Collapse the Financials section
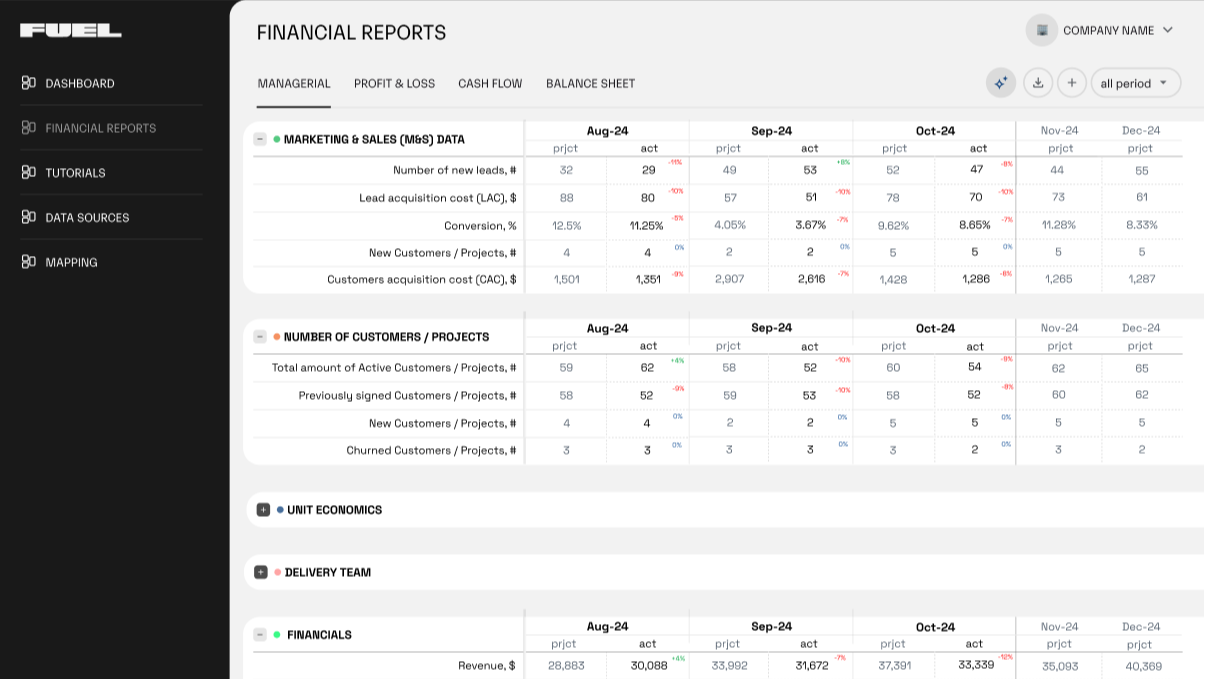Image resolution: width=1208 pixels, height=679 pixels. coord(260,635)
